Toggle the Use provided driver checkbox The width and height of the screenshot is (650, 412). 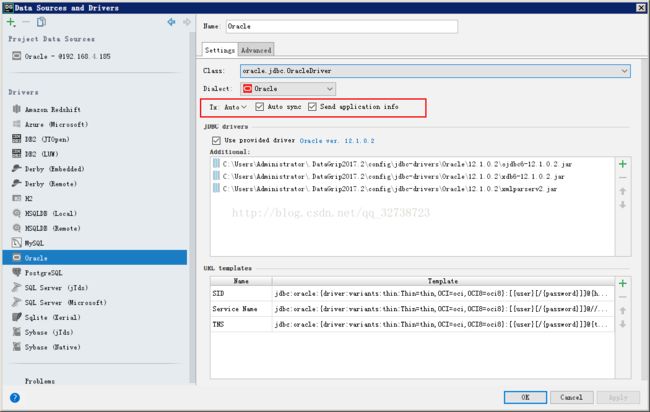click(x=216, y=141)
